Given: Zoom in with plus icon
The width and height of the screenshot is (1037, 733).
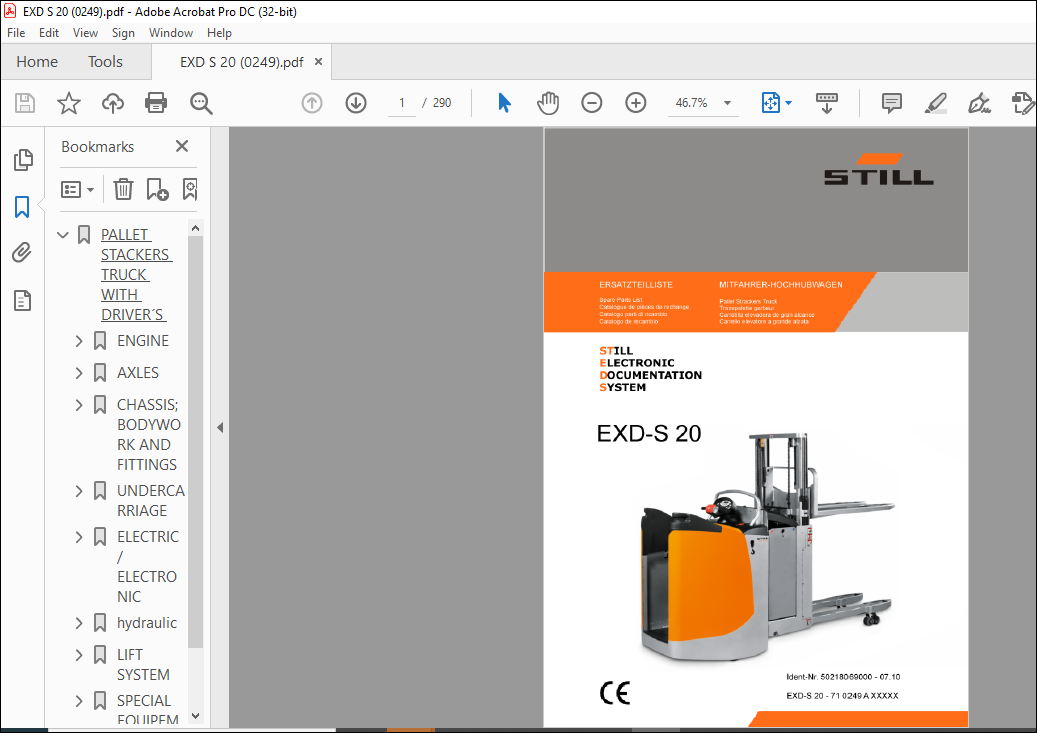Looking at the screenshot, I should pyautogui.click(x=636, y=103).
